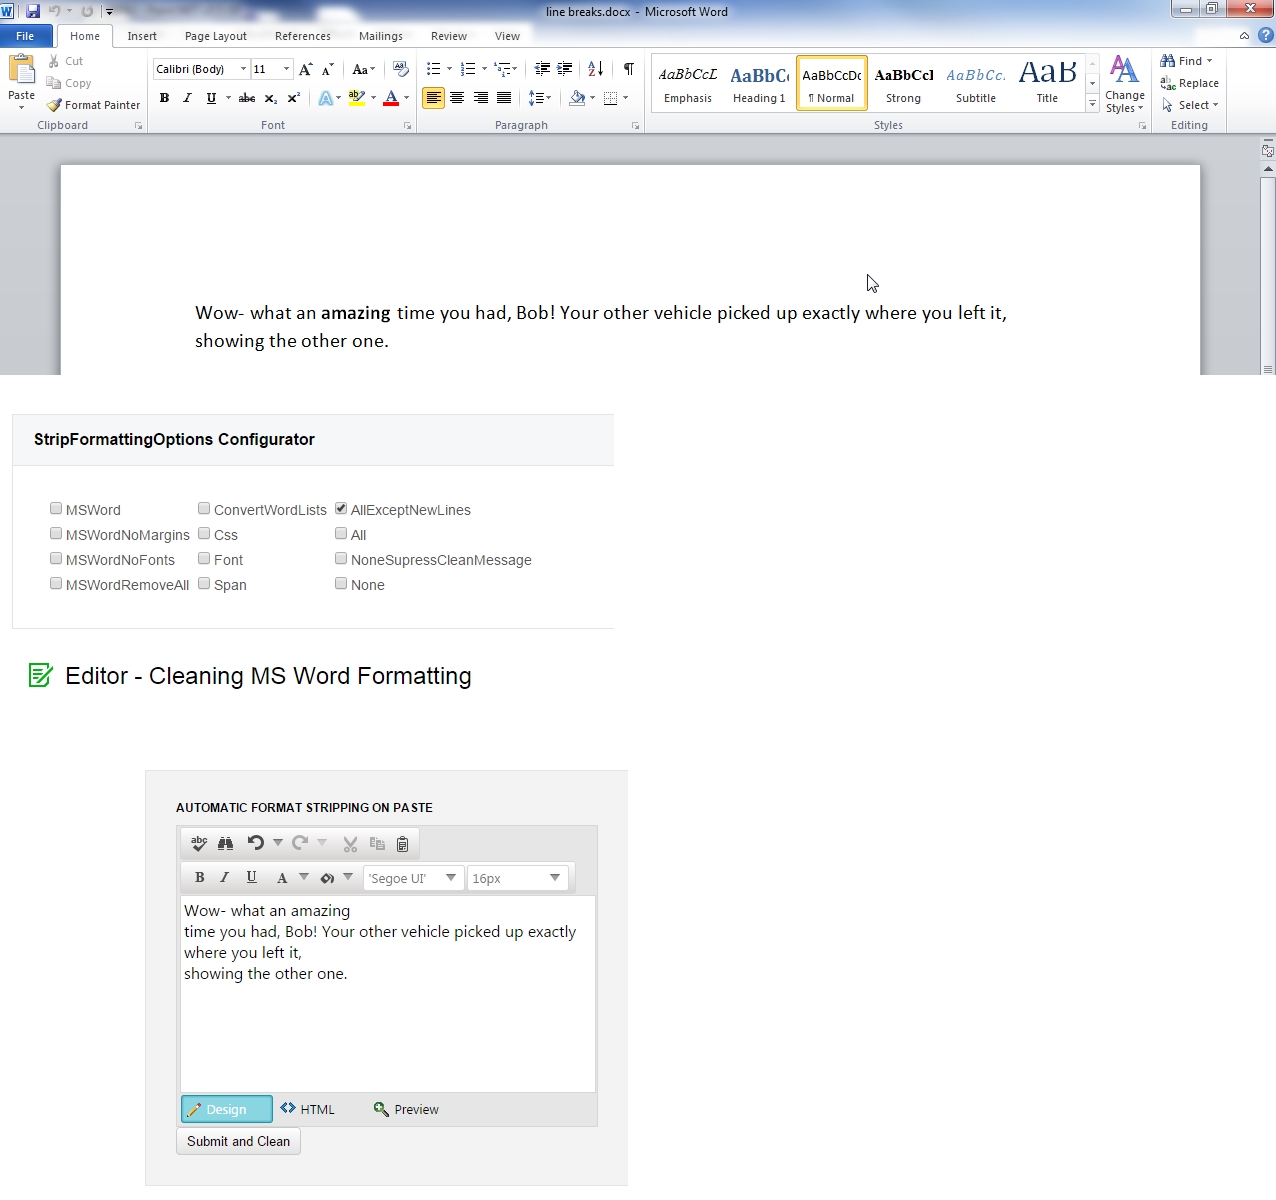The image size is (1276, 1200).
Task: Apply superscript formatting
Action: [293, 98]
